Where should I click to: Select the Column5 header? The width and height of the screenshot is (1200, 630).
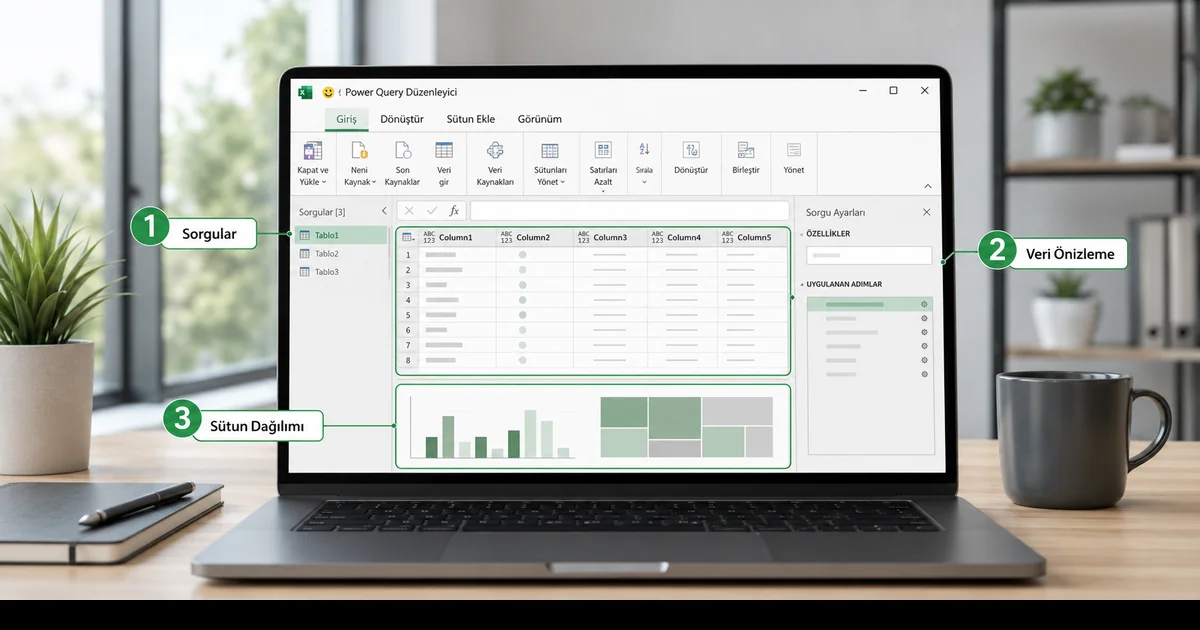pos(753,238)
